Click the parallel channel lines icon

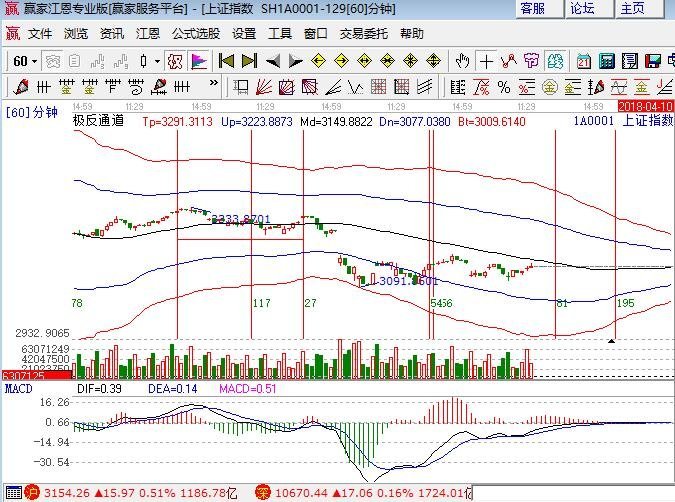click(424, 87)
